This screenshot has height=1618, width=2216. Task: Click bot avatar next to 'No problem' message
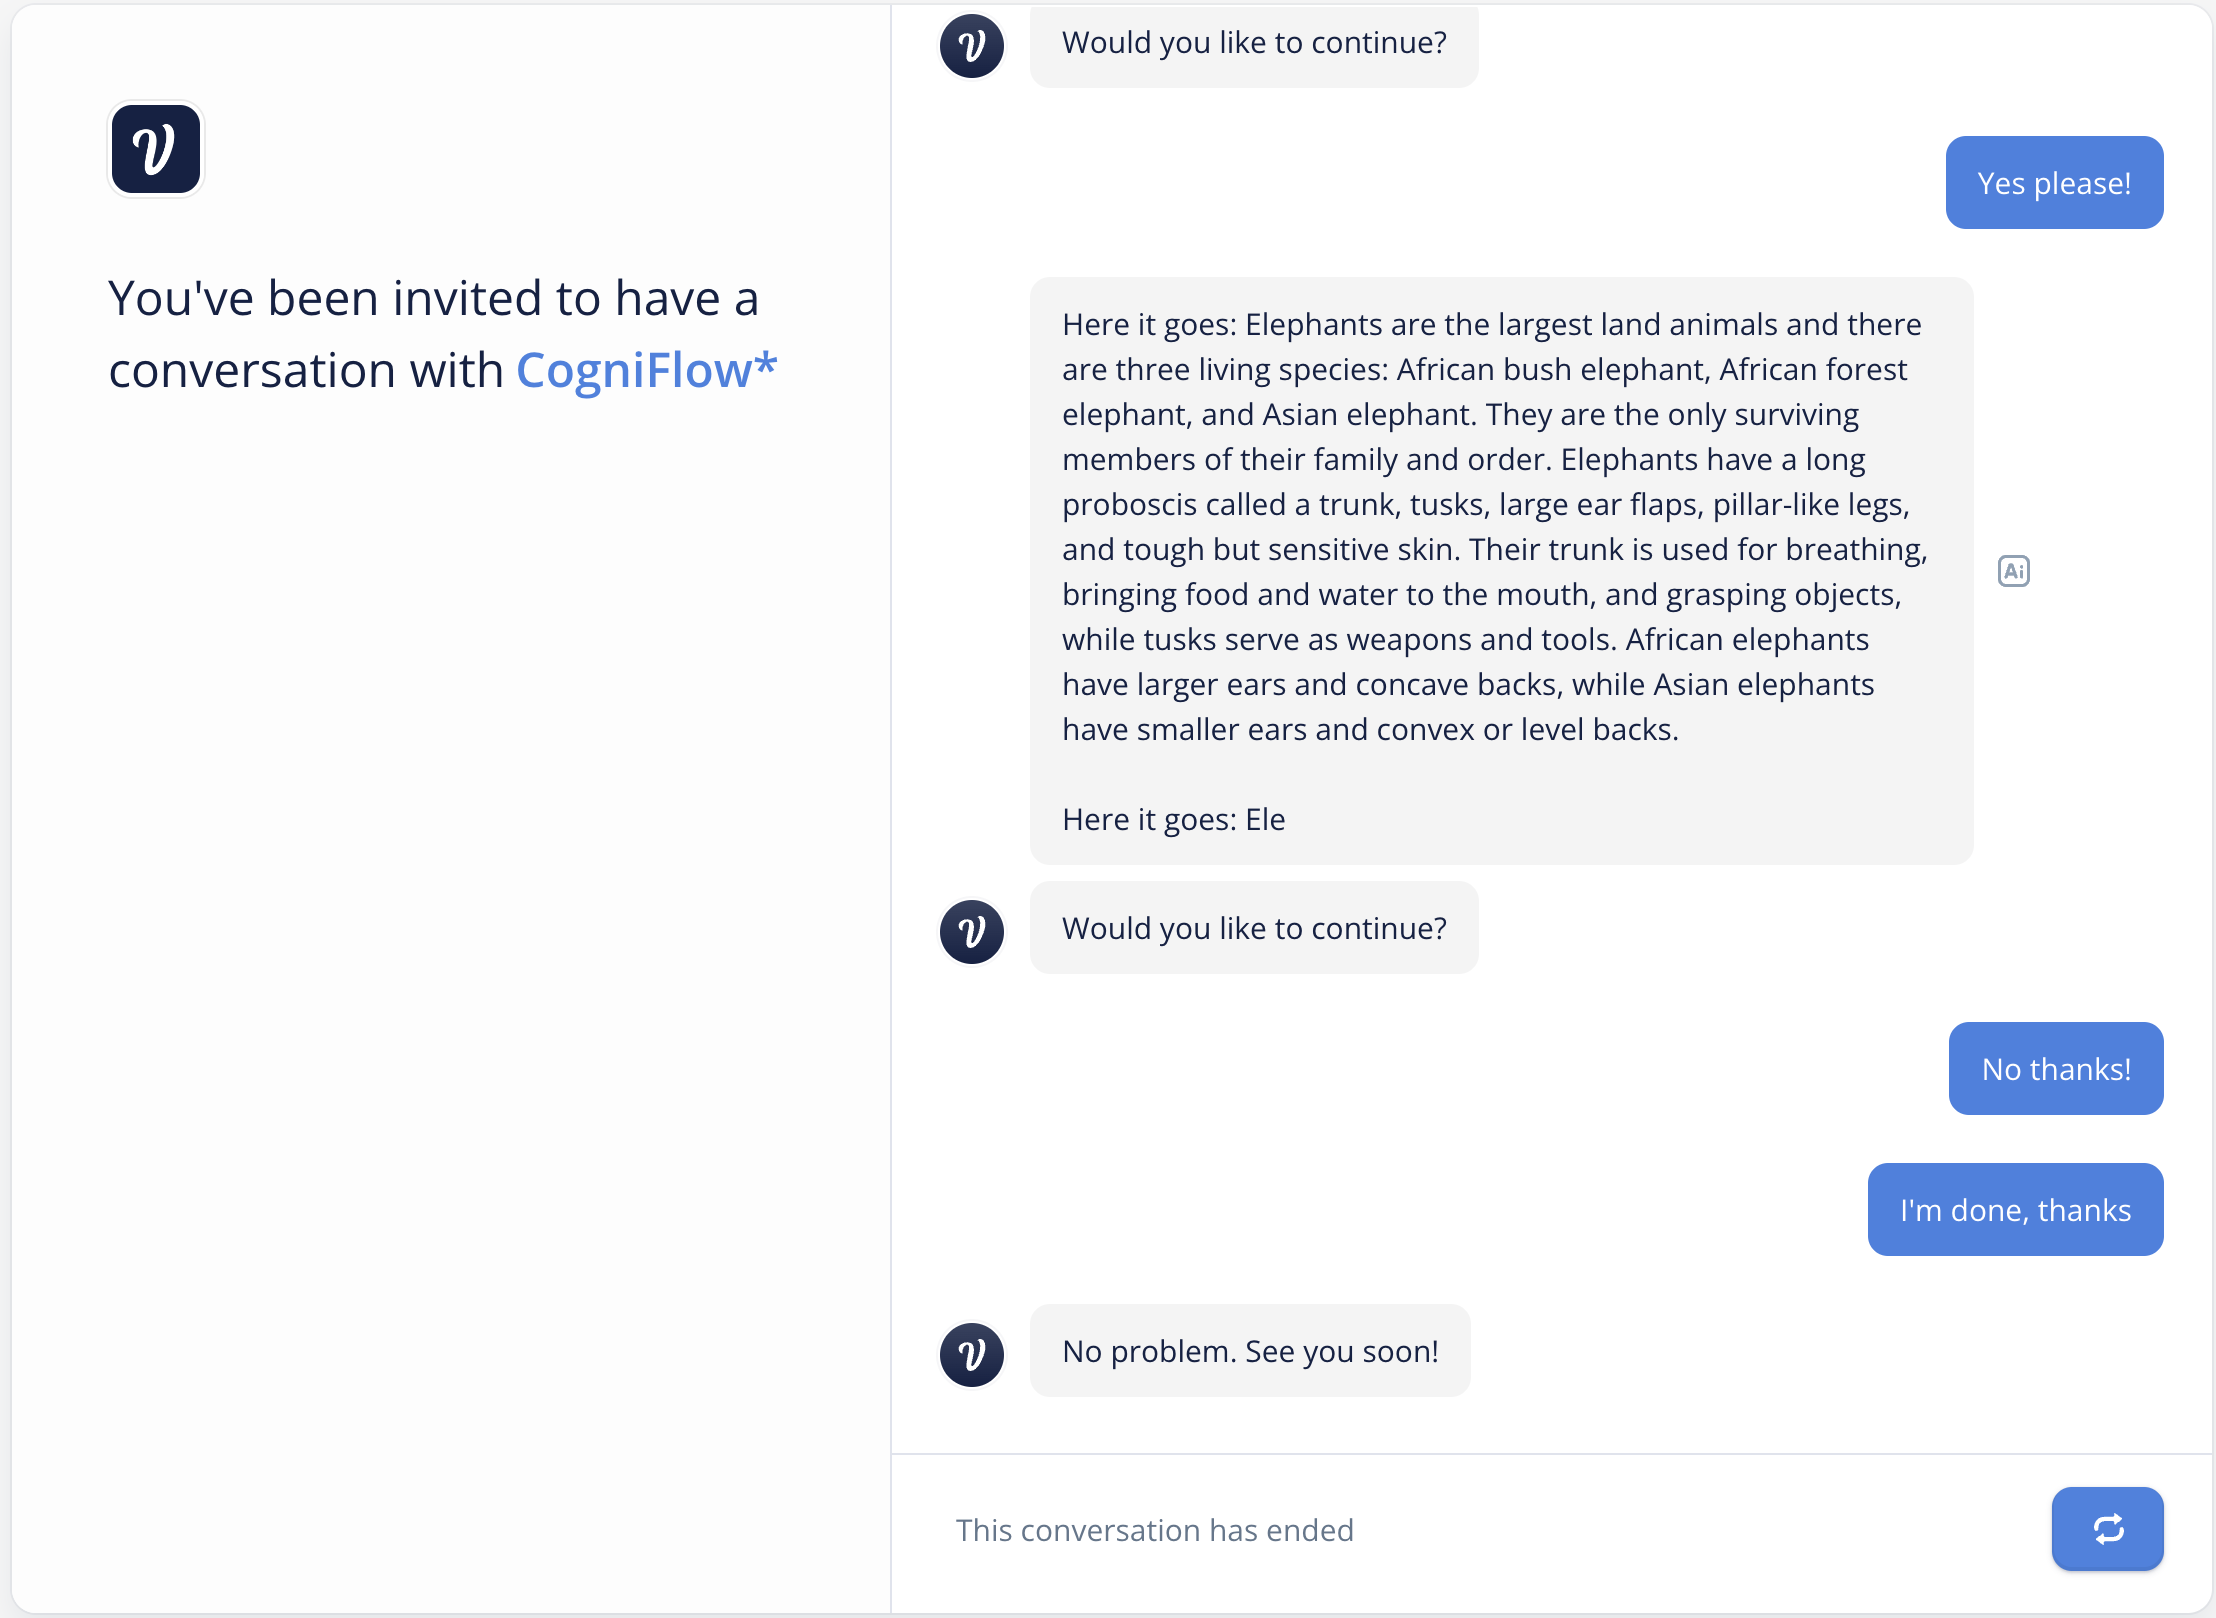pyautogui.click(x=971, y=1355)
